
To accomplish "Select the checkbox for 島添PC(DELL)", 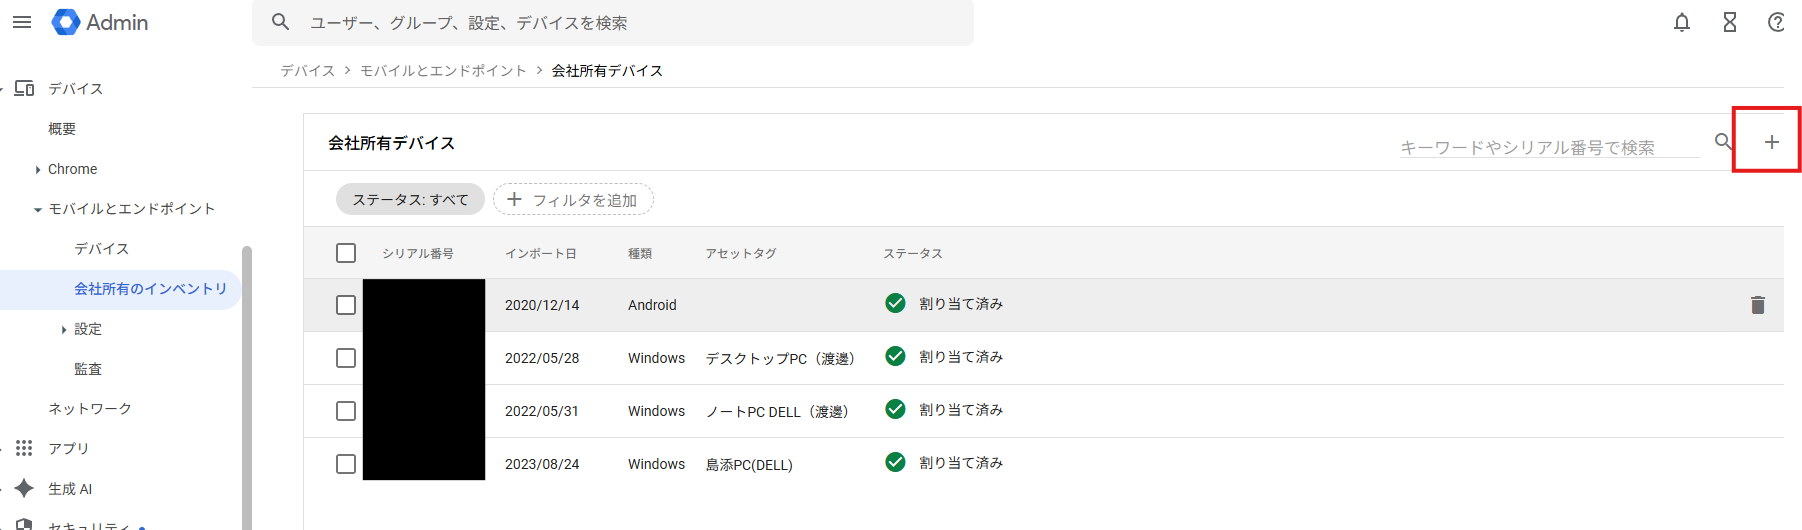I will [346, 464].
